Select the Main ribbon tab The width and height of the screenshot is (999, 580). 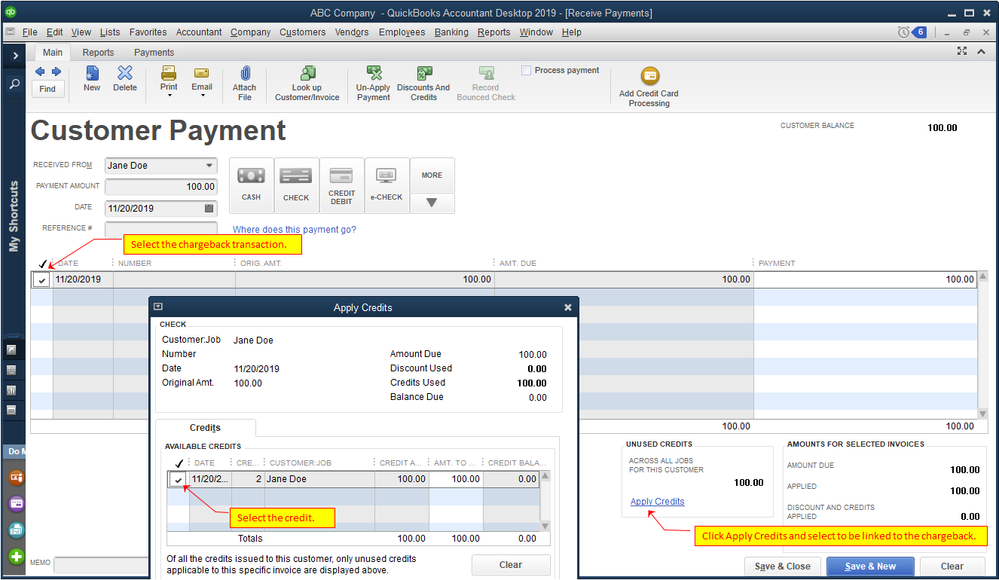click(52, 52)
